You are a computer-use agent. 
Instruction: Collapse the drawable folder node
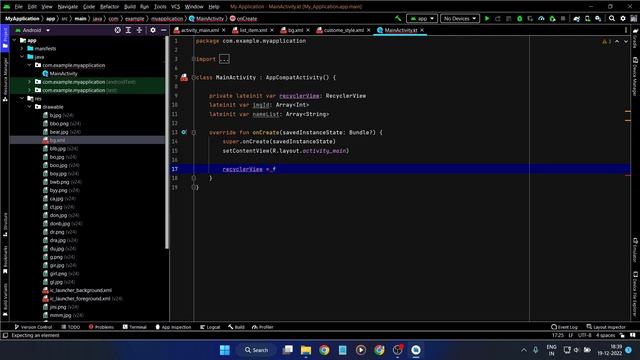point(29,107)
